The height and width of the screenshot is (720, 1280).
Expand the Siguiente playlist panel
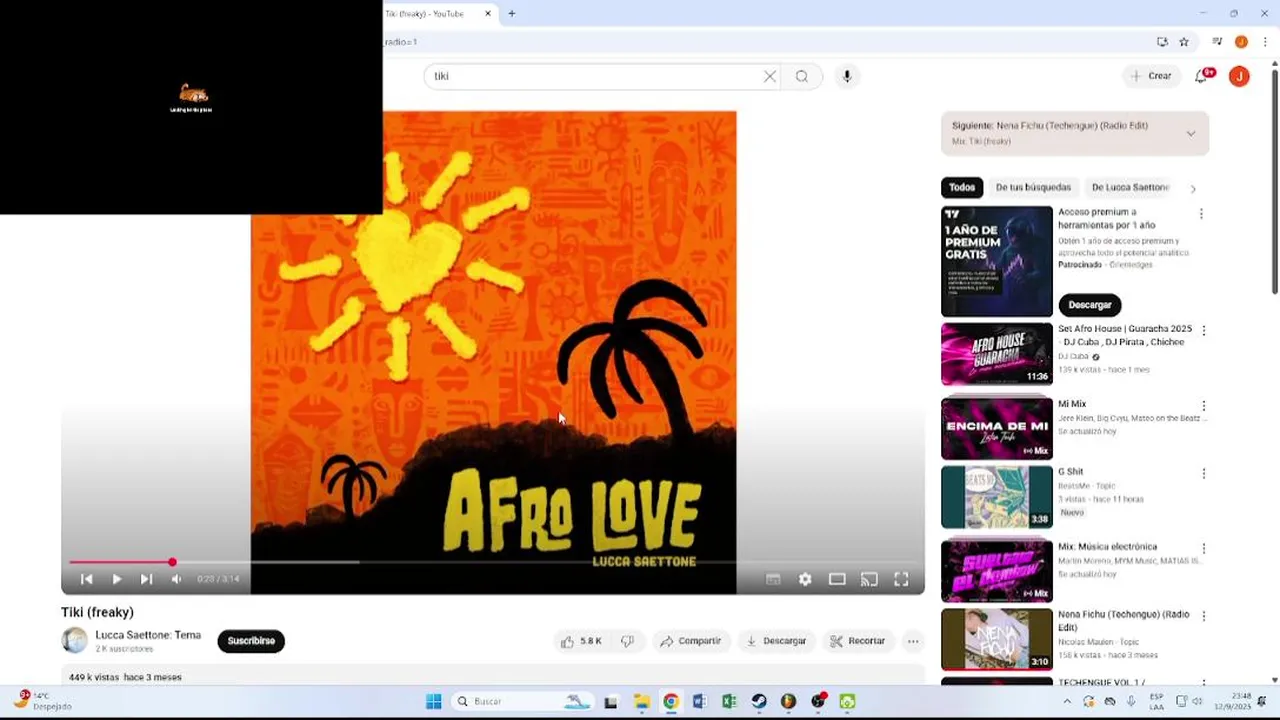tap(1191, 133)
